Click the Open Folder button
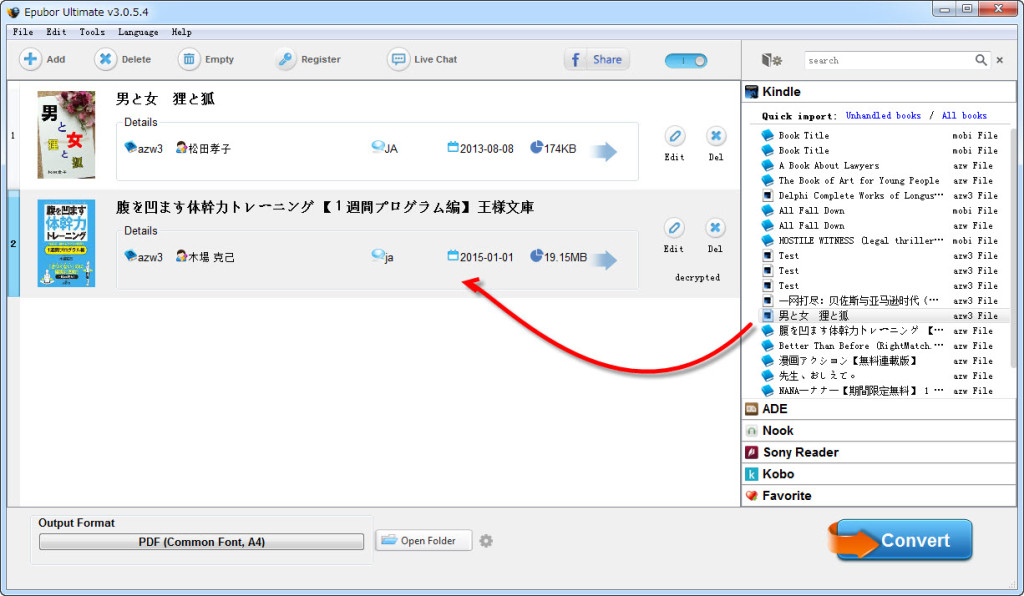 point(424,541)
